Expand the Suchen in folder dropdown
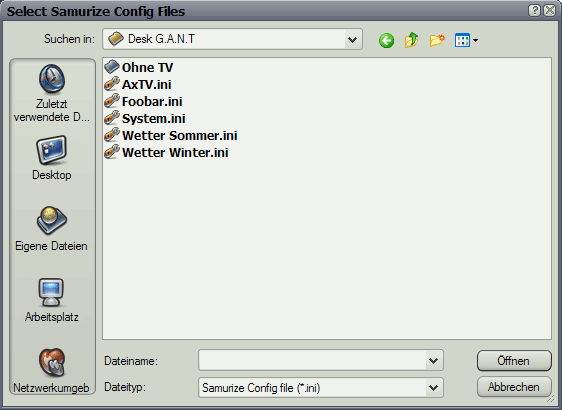 tap(353, 39)
